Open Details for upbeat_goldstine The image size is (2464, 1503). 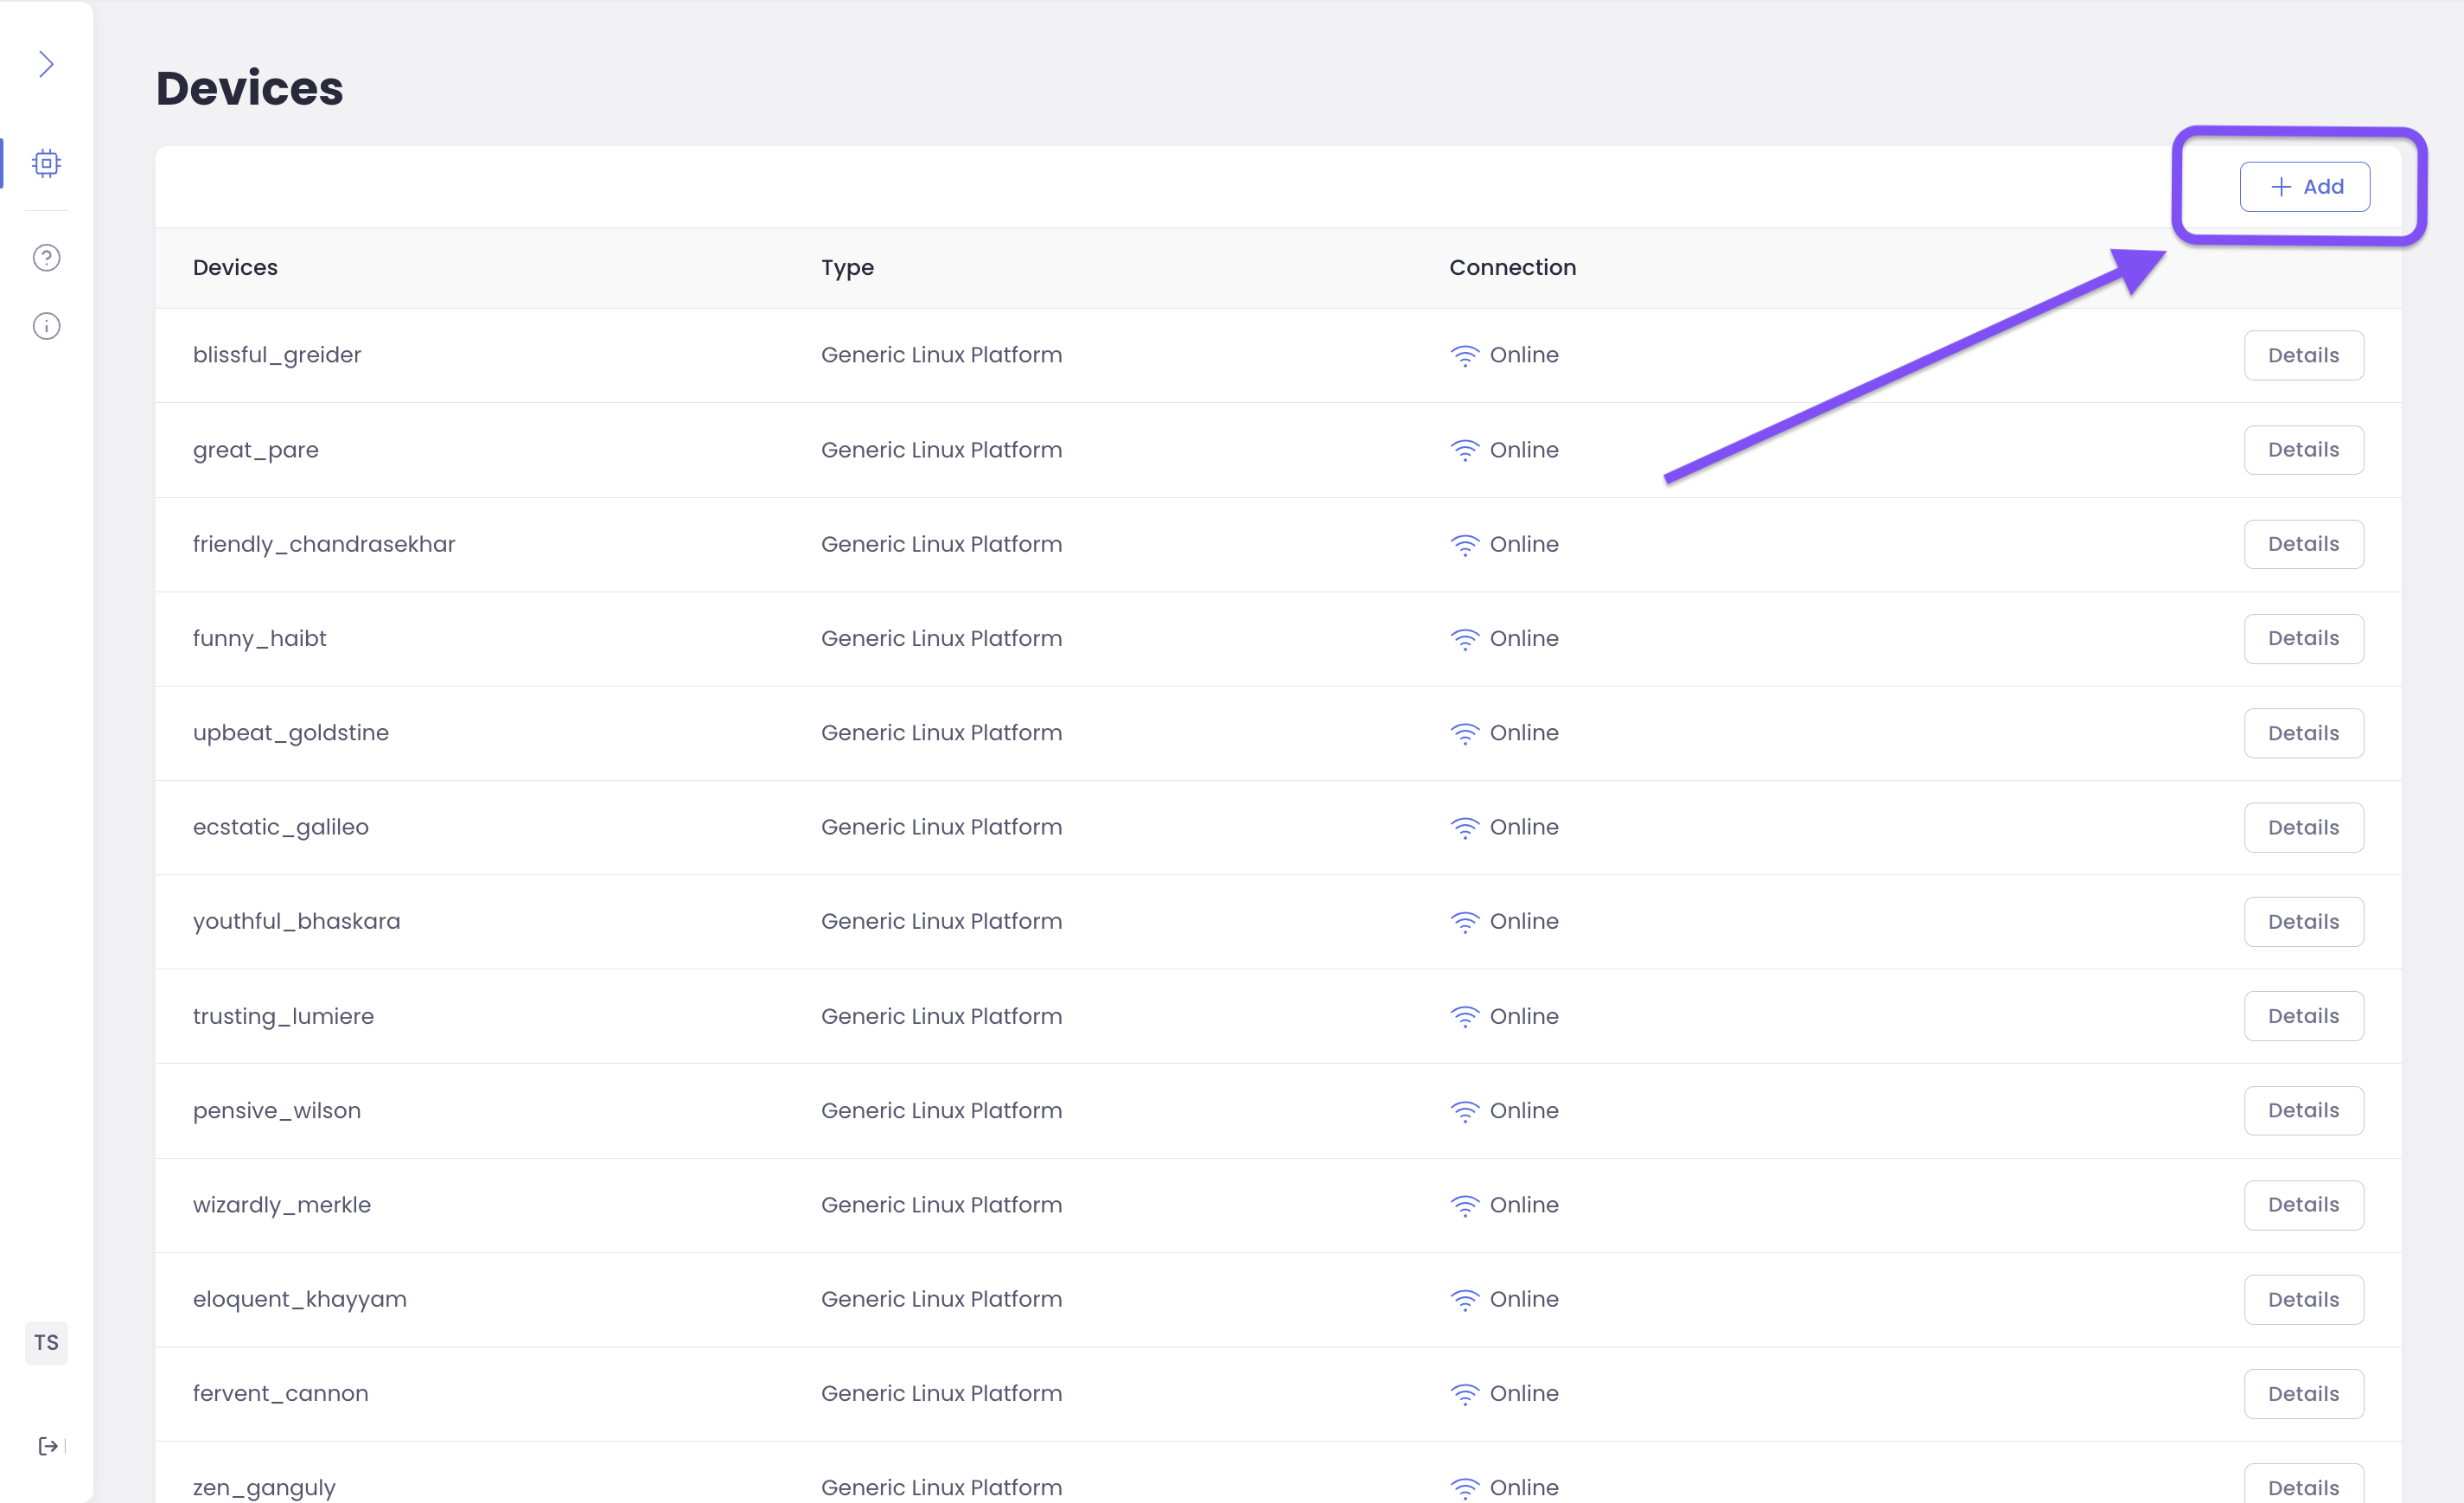point(2303,733)
